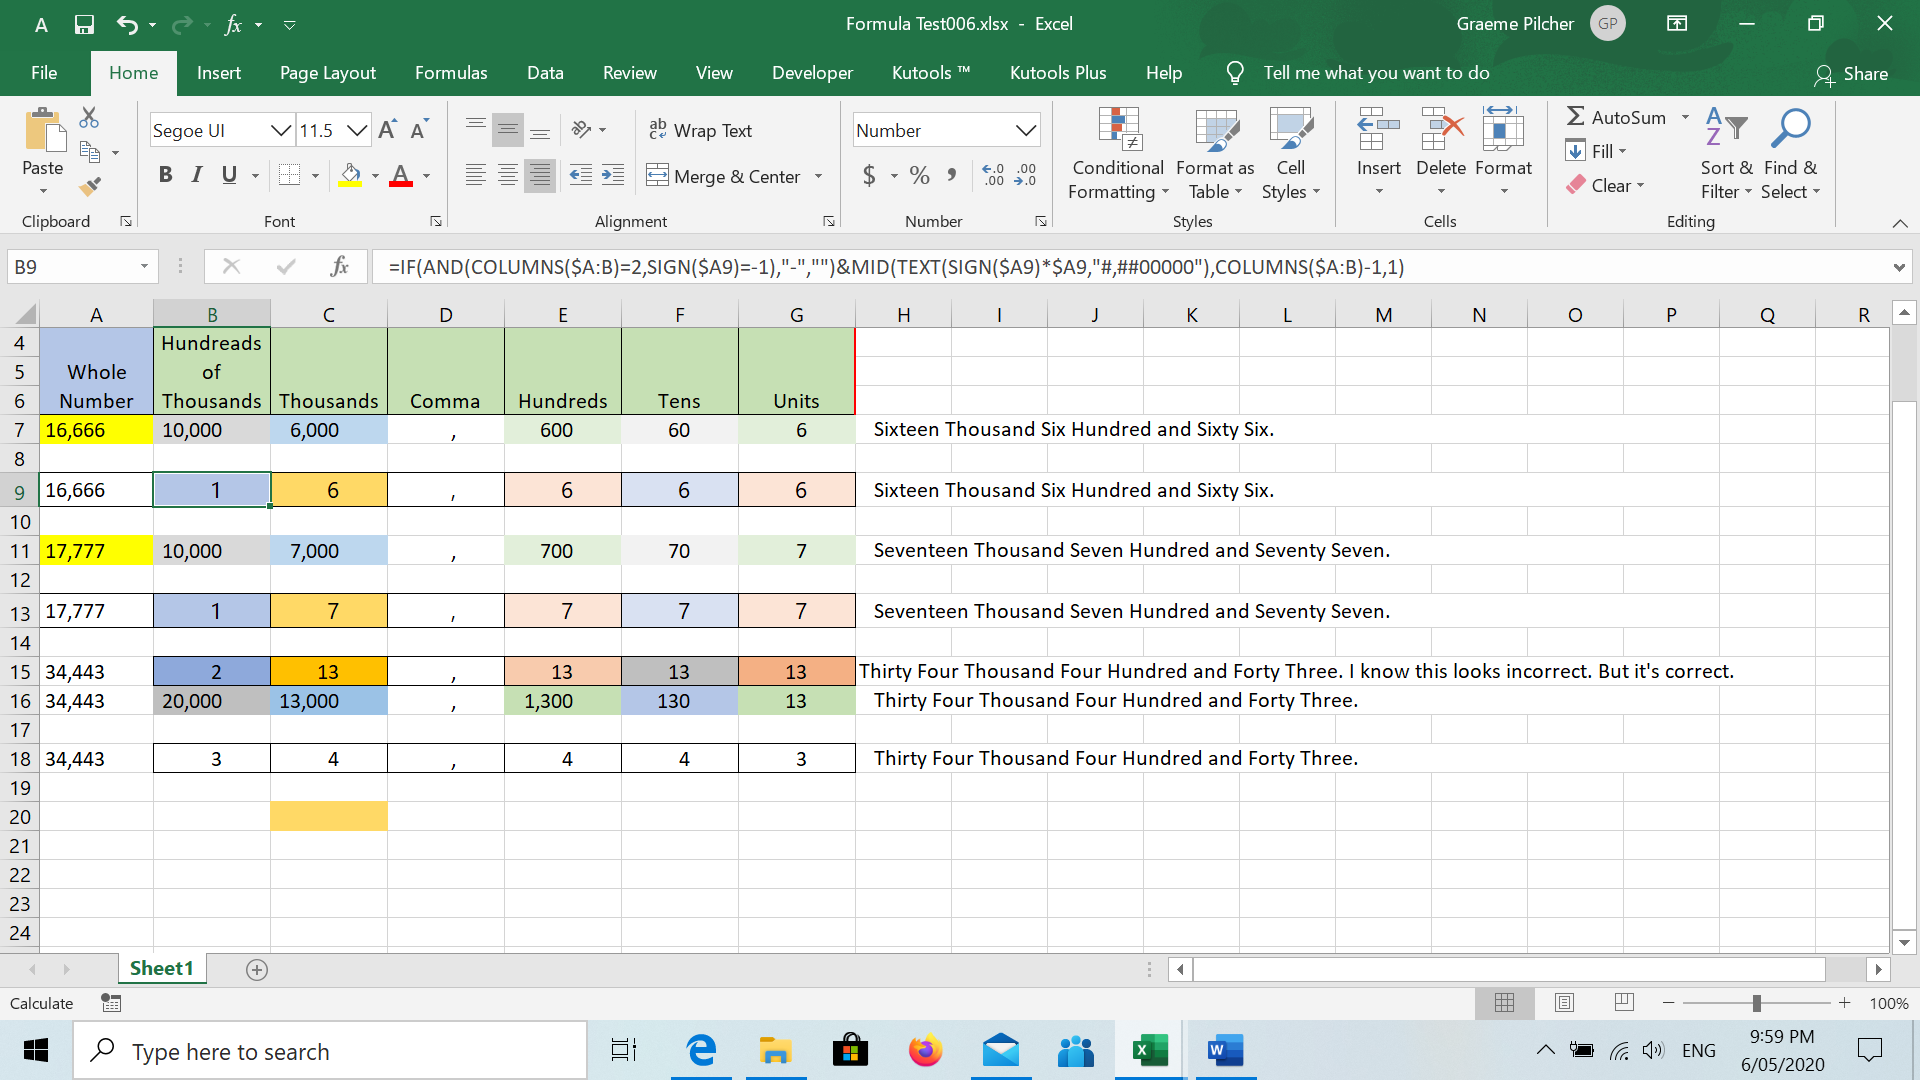The height and width of the screenshot is (1080, 1920).
Task: Click the Increase Decimal icon
Action: [x=993, y=176]
